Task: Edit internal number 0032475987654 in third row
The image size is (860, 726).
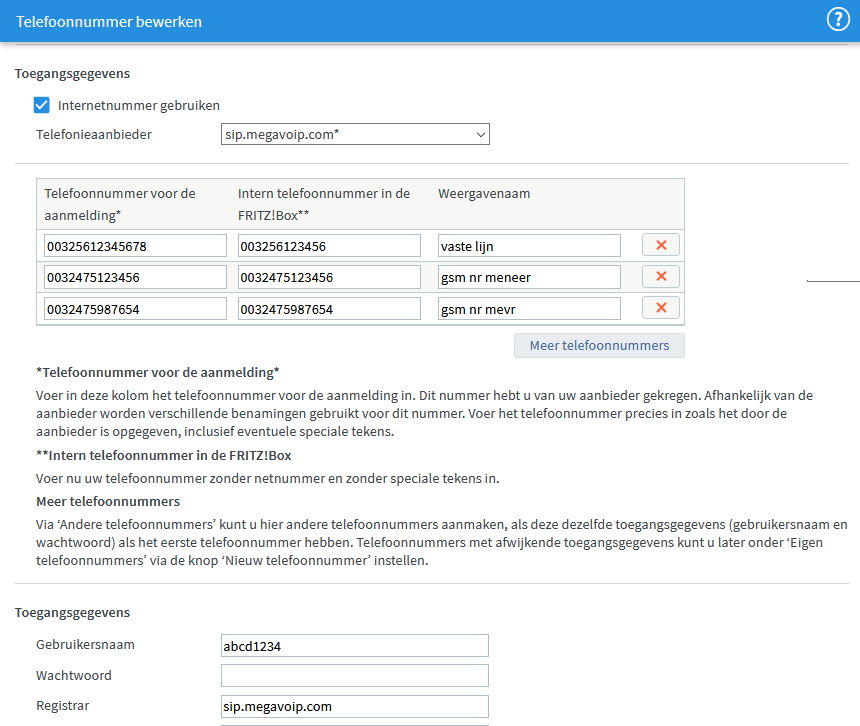Action: click(x=329, y=309)
